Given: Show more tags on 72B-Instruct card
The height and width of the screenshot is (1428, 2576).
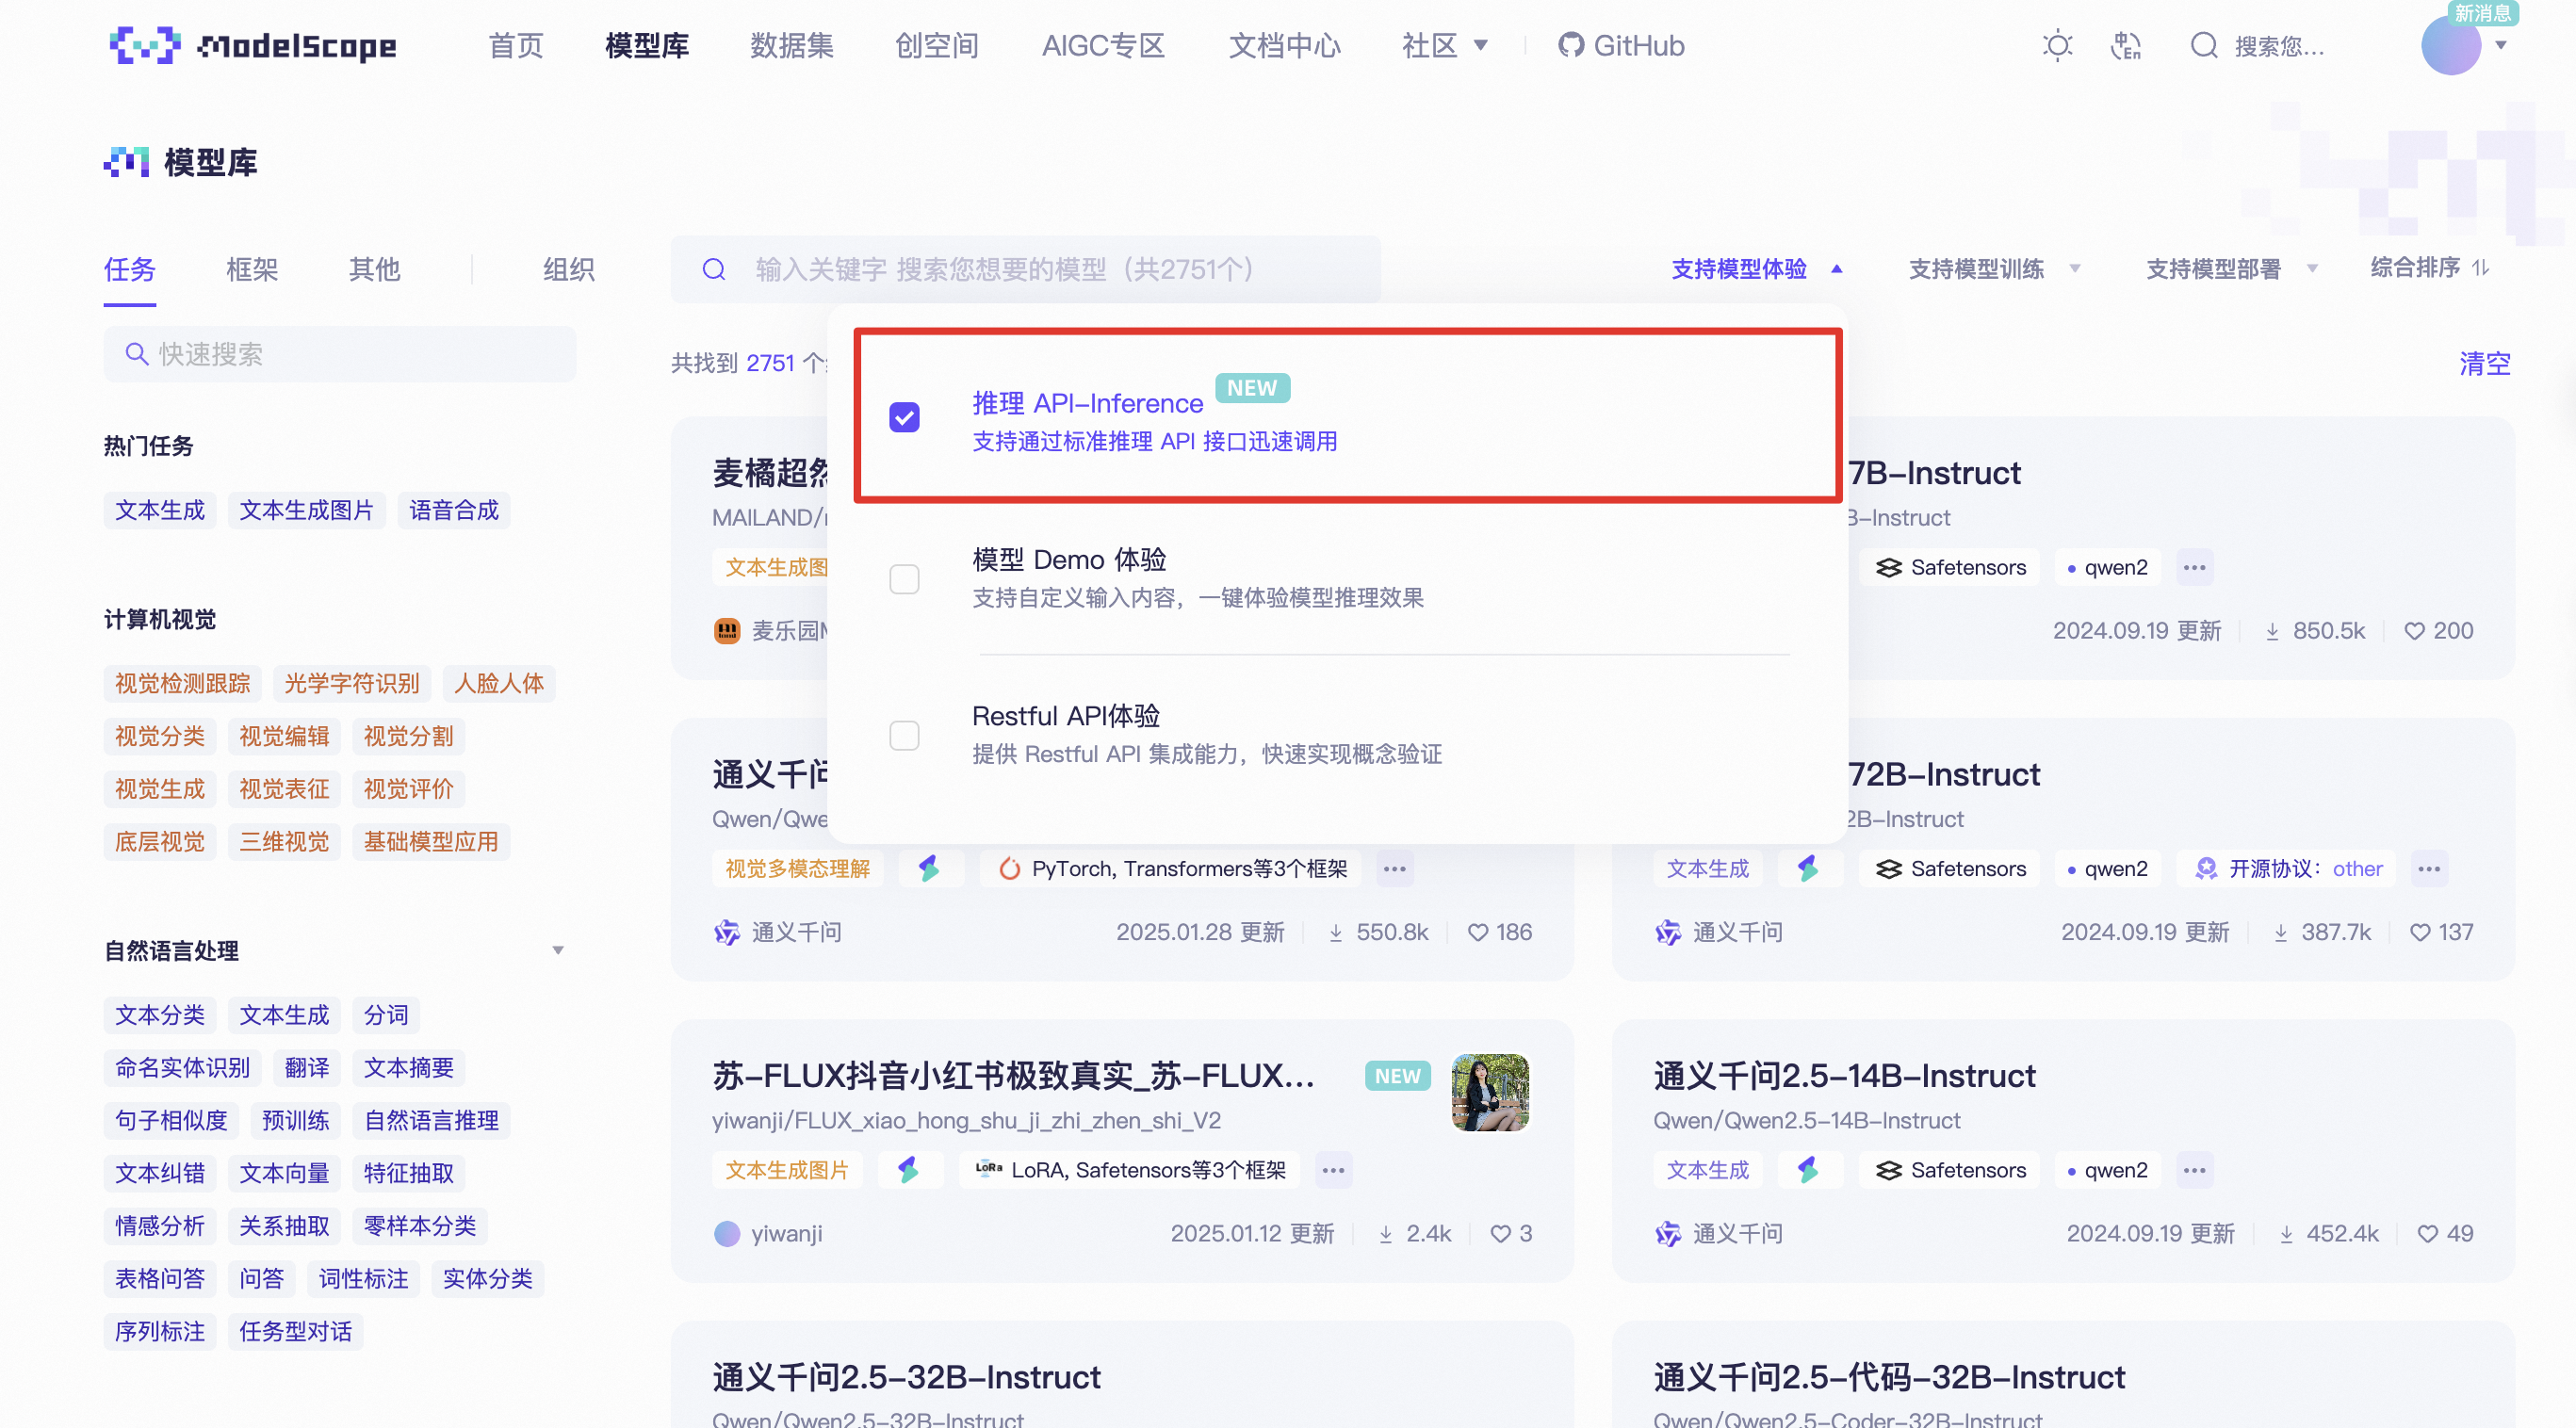Looking at the screenshot, I should click(2429, 869).
